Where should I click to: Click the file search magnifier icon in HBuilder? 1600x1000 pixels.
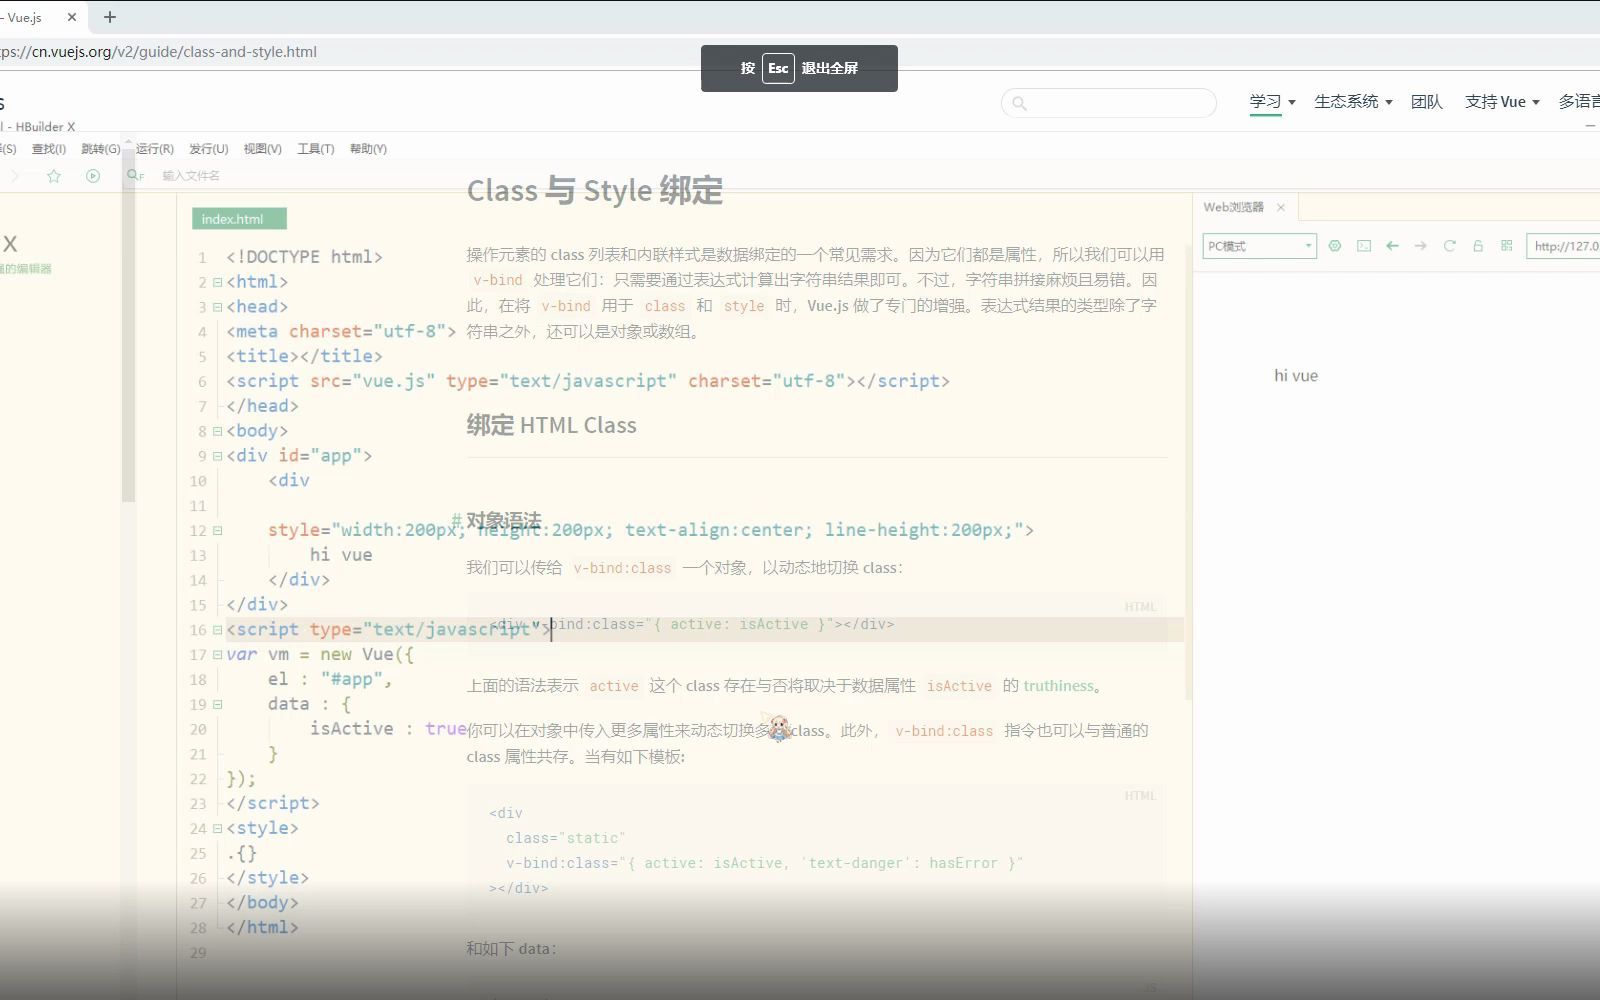click(x=133, y=175)
